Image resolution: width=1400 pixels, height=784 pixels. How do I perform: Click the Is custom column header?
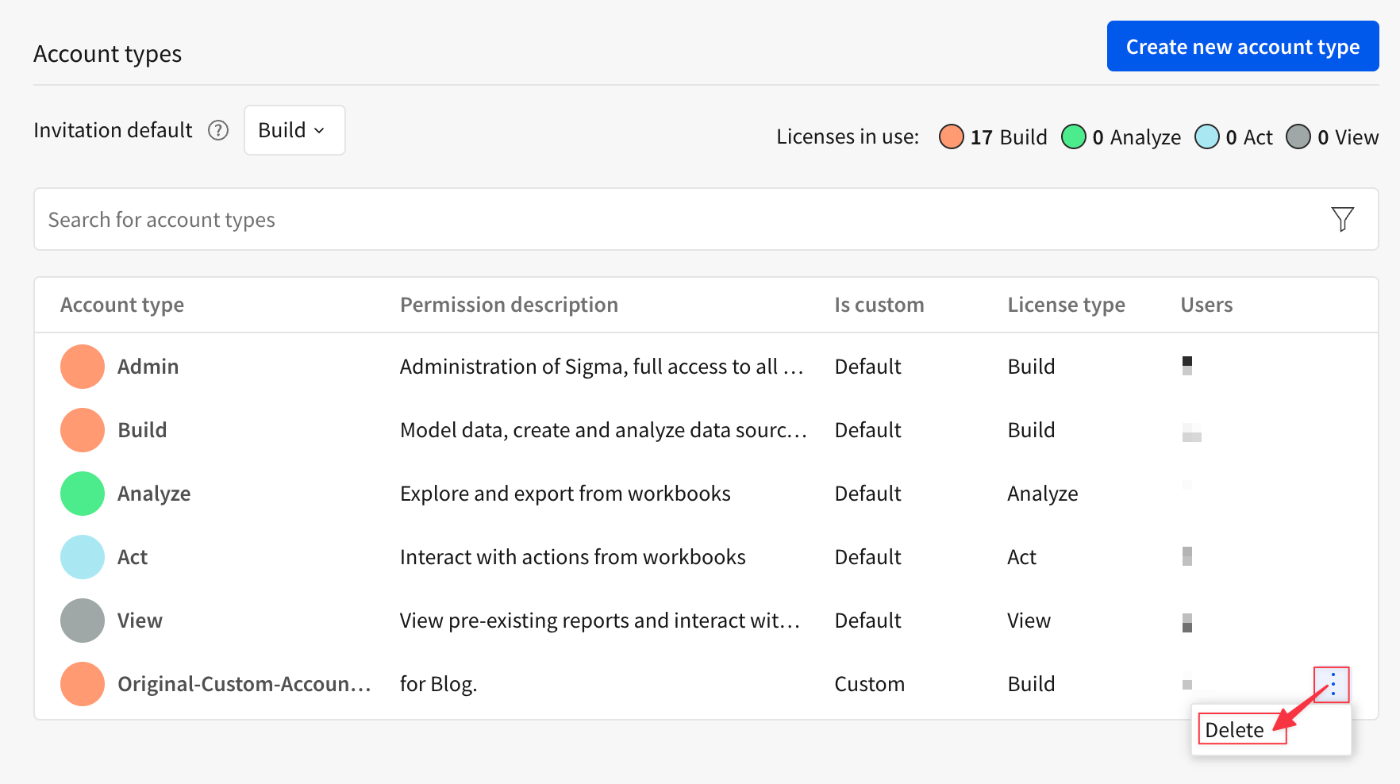click(879, 305)
